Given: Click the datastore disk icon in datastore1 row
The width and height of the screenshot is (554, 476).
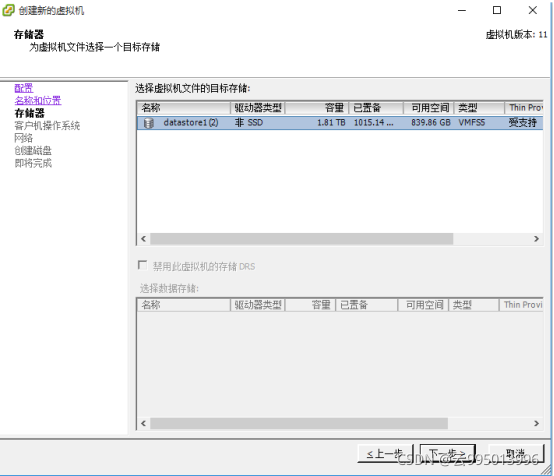Looking at the screenshot, I should click(149, 123).
